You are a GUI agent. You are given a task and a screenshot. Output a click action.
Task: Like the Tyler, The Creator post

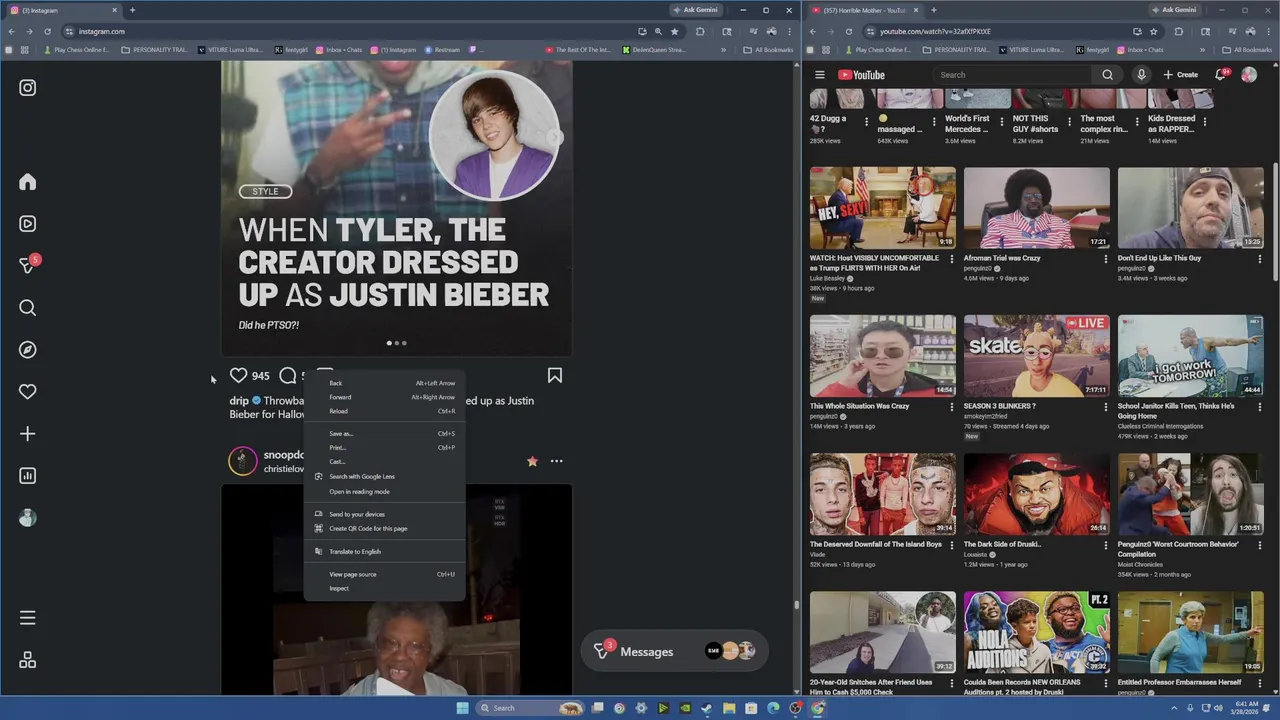238,375
